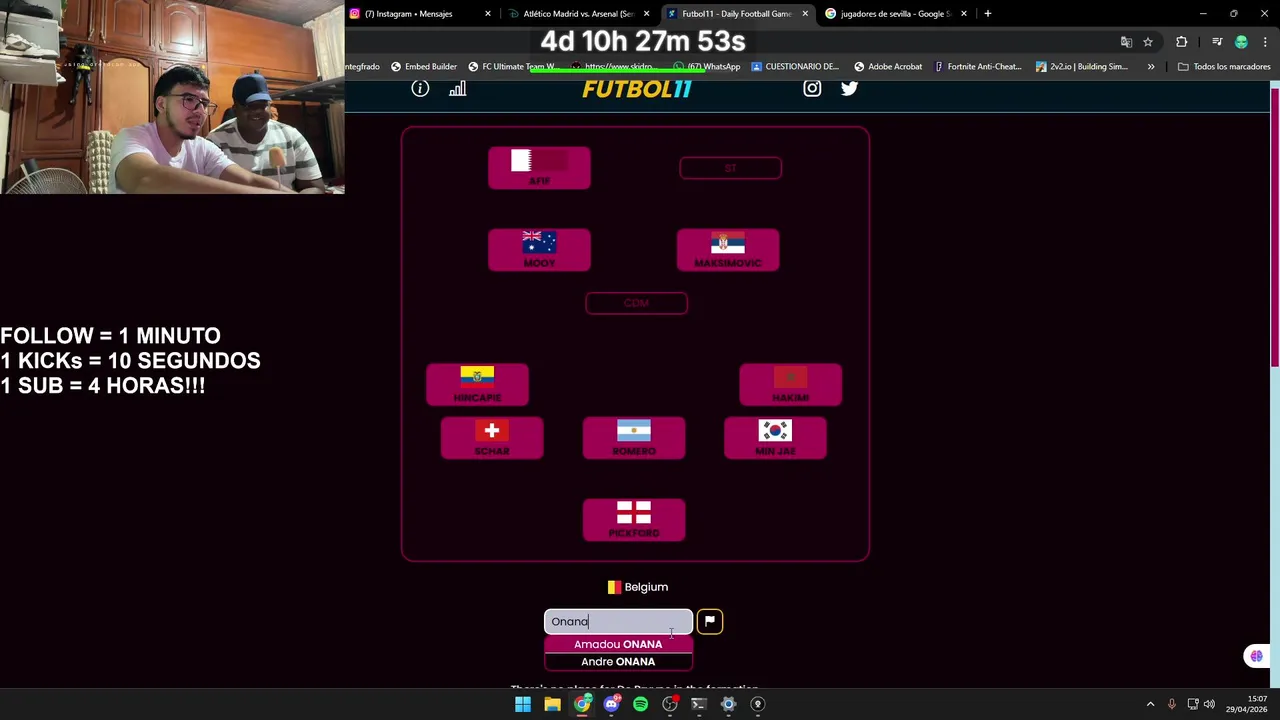Open the Windows Start menu

523,704
